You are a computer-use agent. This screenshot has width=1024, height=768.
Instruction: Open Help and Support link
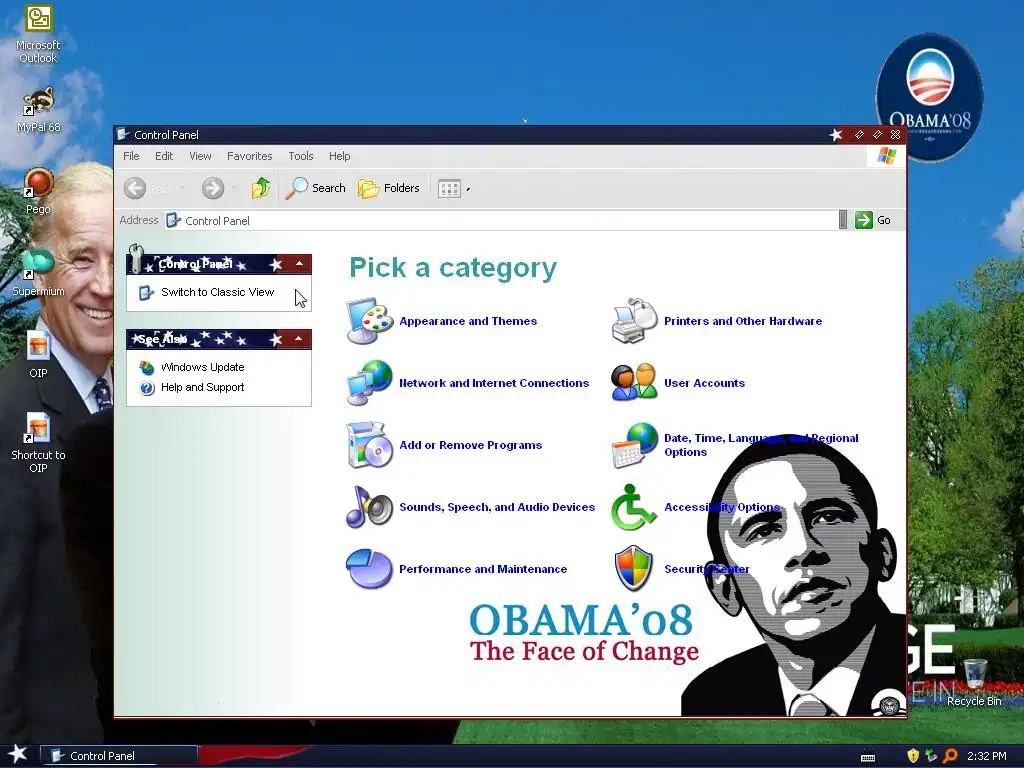tap(202, 387)
